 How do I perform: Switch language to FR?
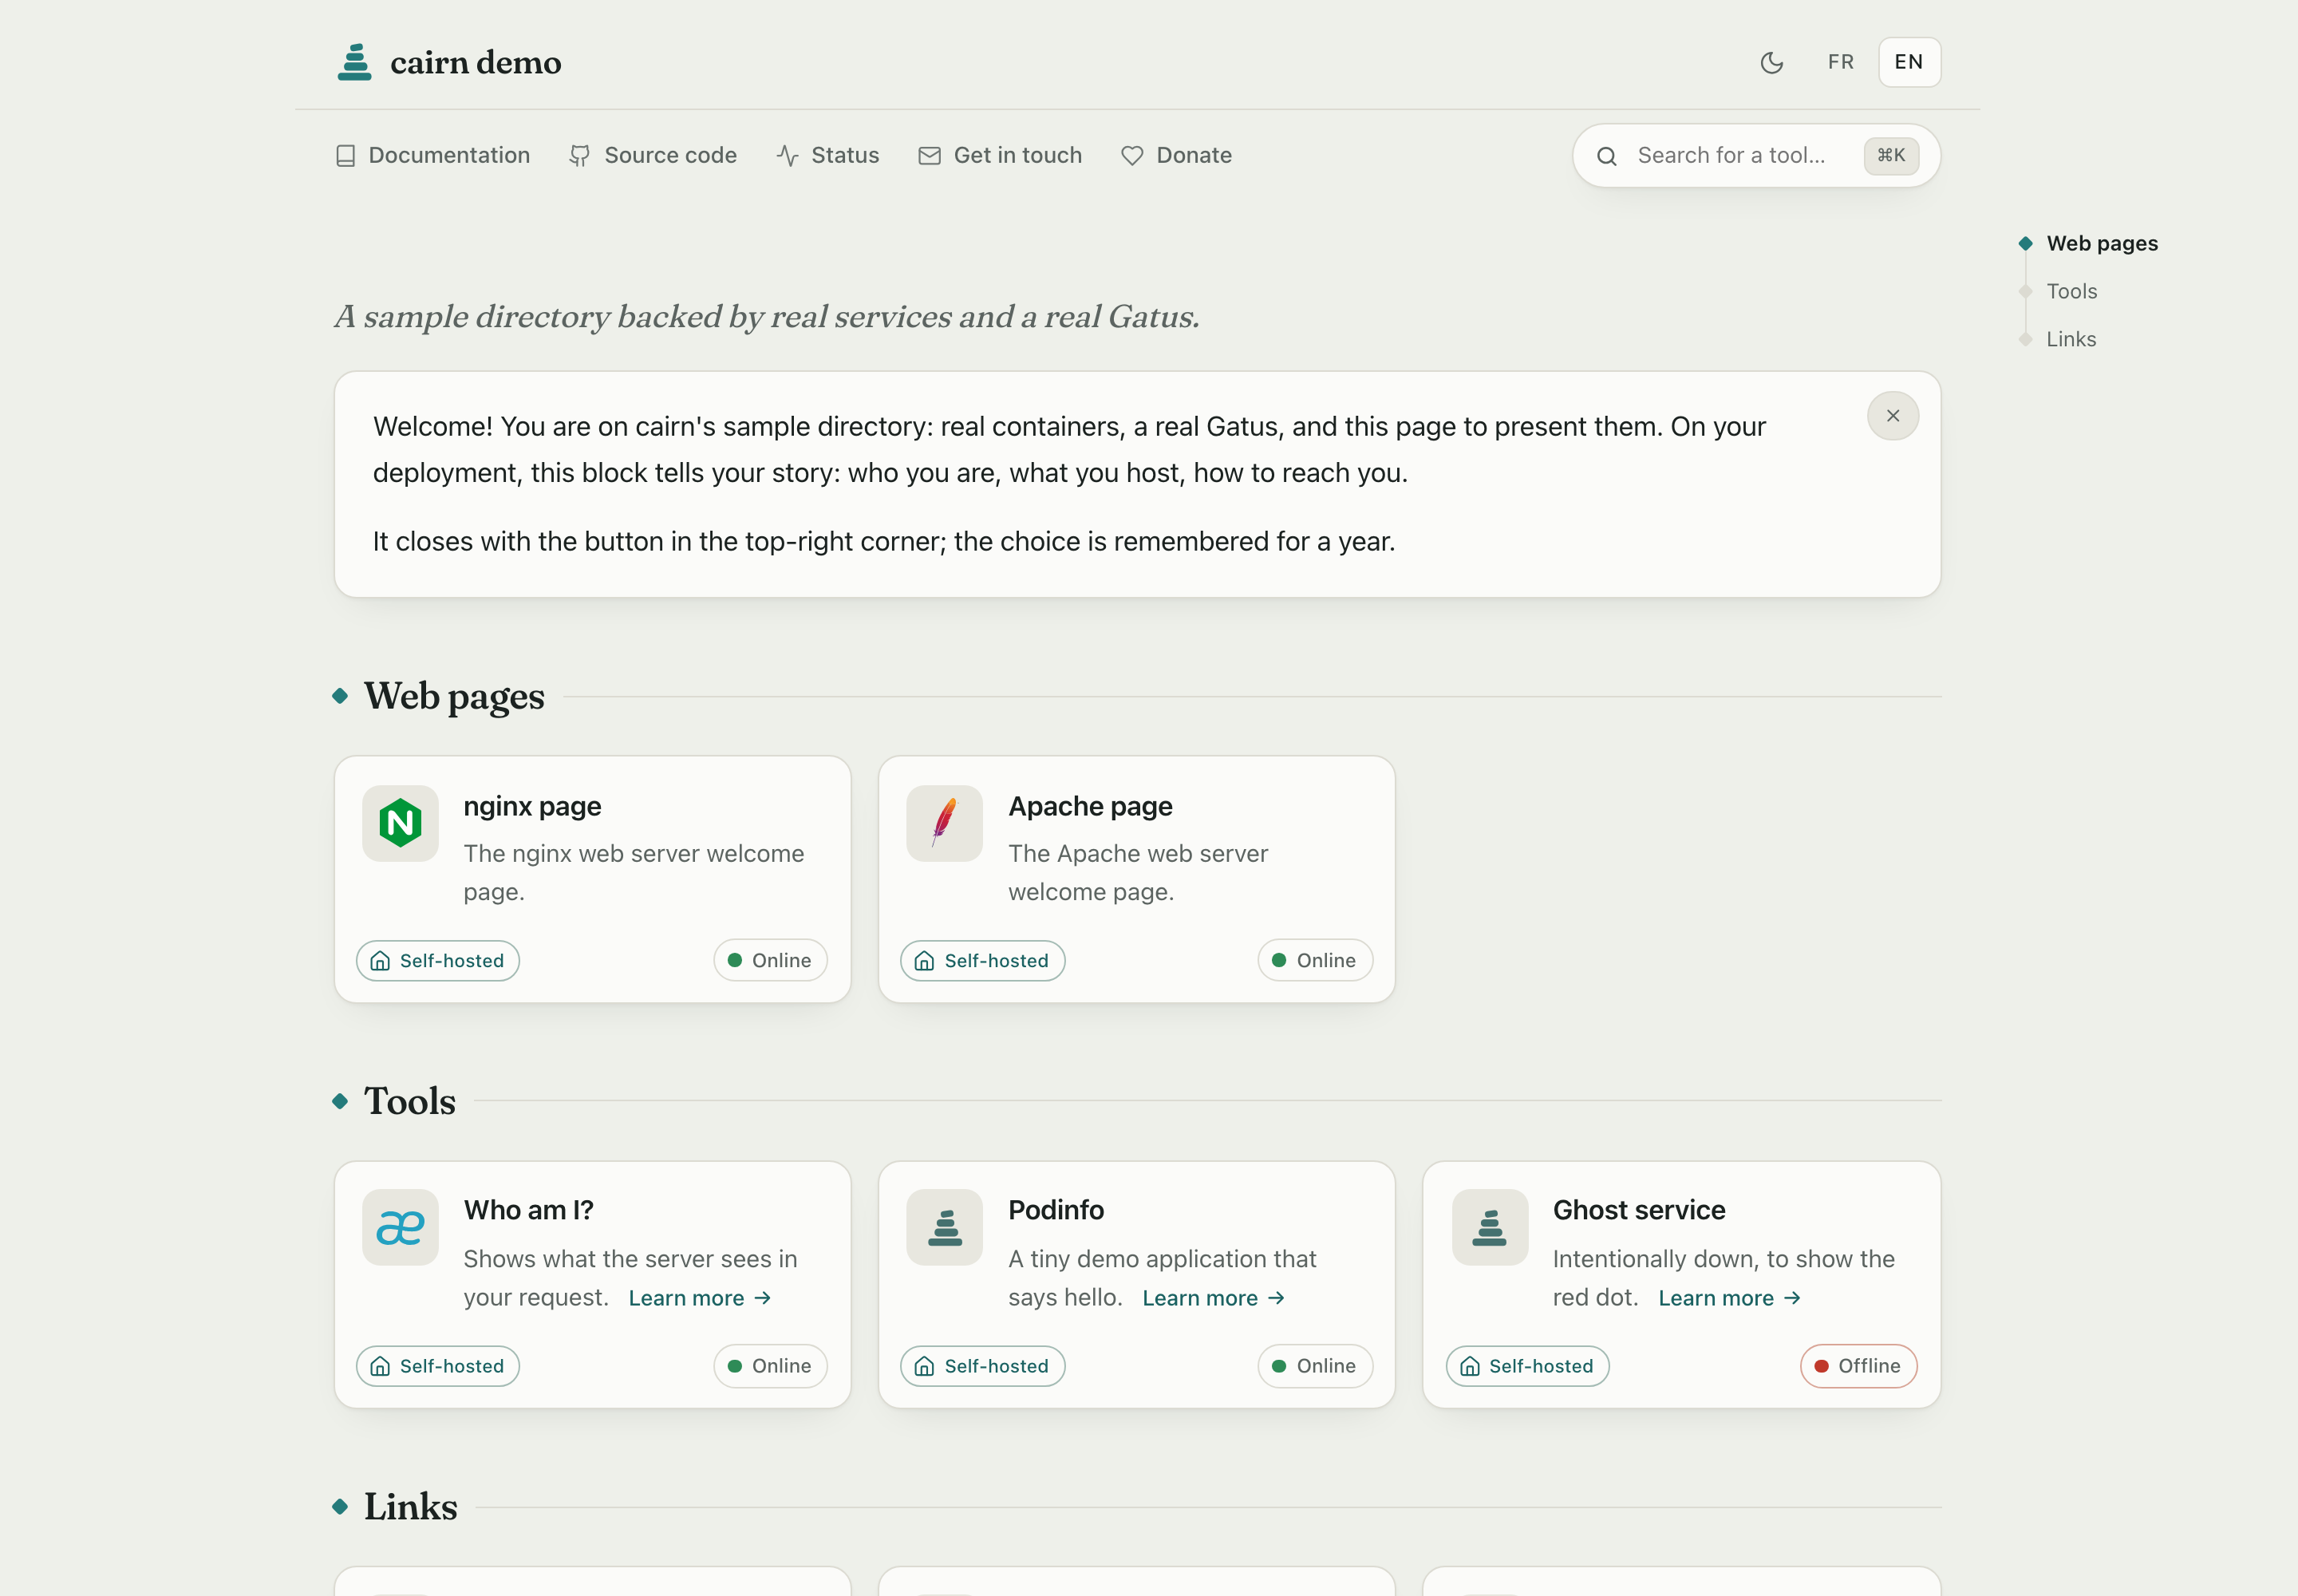1840,62
